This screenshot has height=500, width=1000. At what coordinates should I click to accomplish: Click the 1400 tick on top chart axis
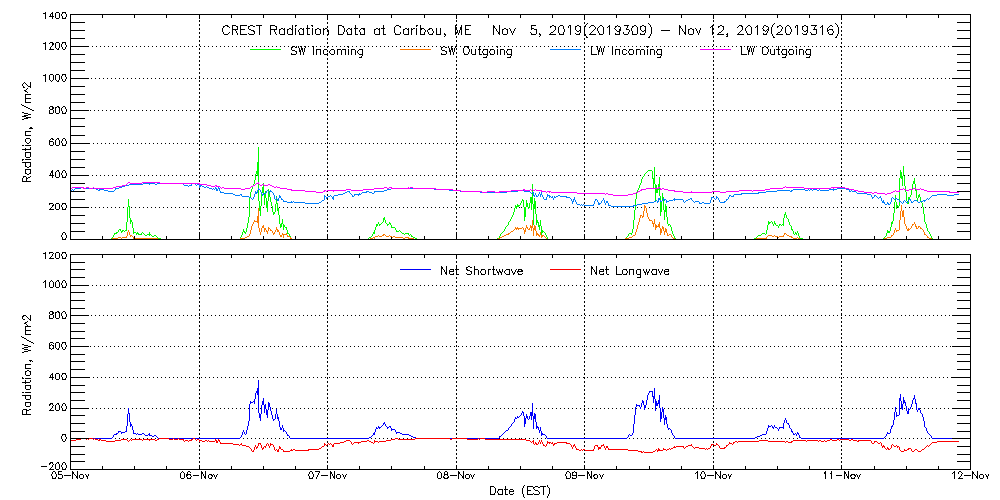point(54,18)
